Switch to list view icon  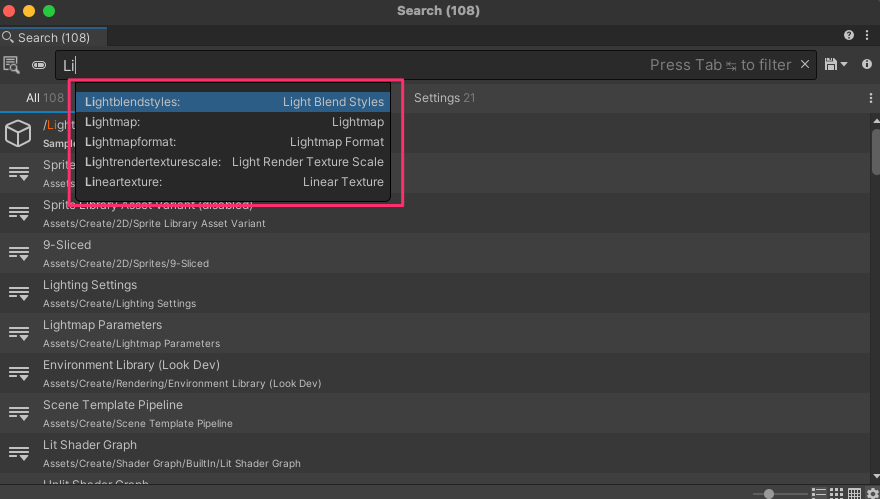819,493
